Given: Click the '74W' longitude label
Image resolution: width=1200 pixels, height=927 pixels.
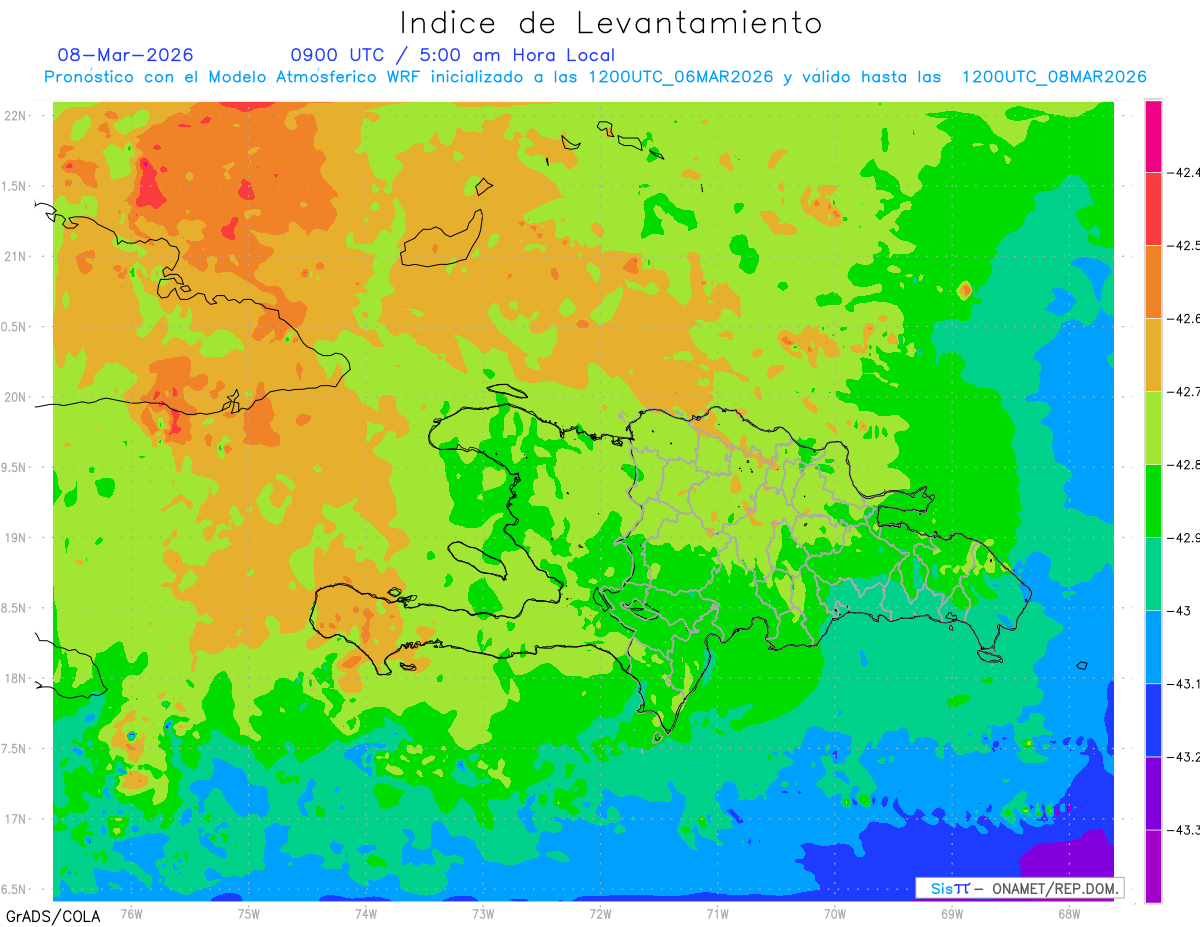Looking at the screenshot, I should tap(366, 913).
